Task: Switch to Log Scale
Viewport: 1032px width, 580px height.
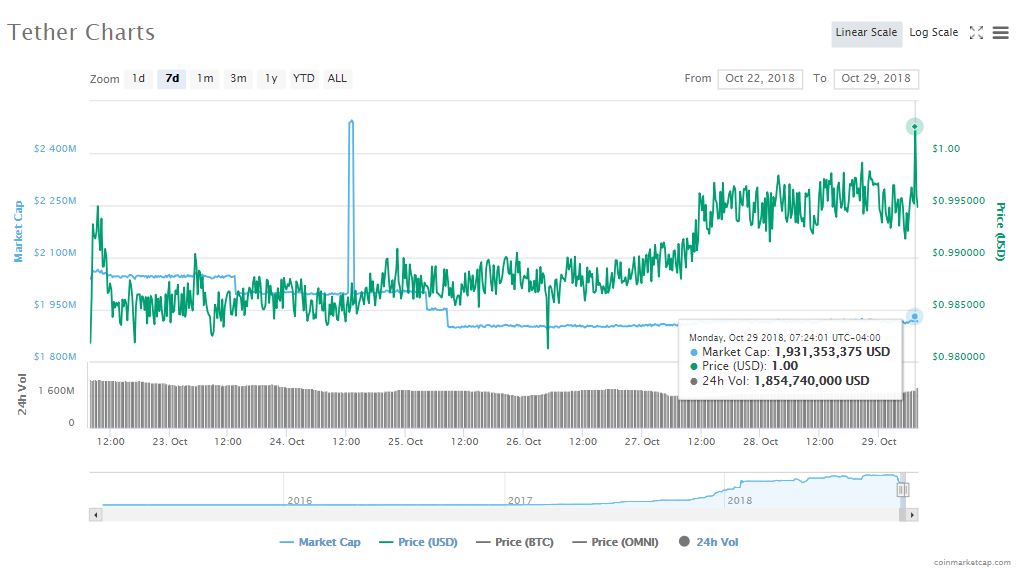Action: pyautogui.click(x=933, y=33)
